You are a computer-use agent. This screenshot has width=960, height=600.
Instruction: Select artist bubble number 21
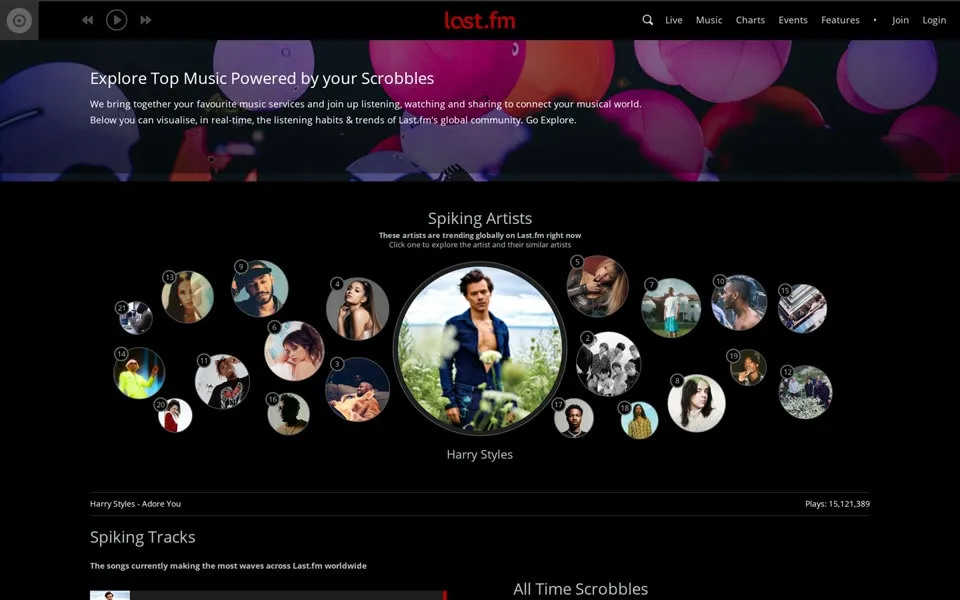(135, 318)
